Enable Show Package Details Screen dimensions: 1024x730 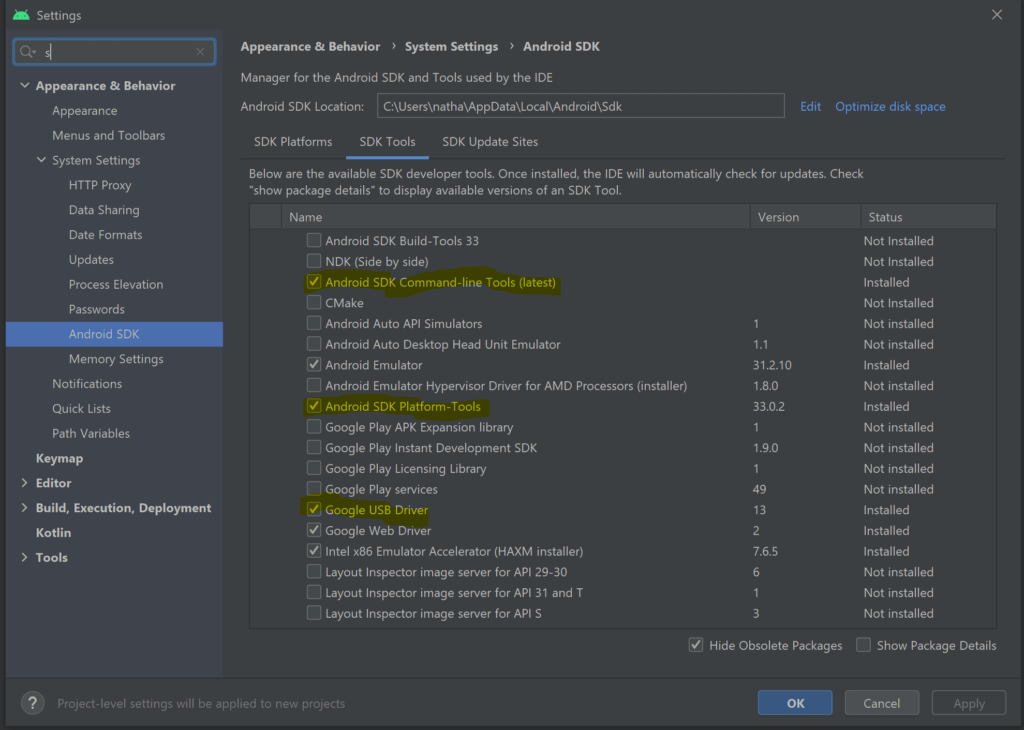click(863, 645)
